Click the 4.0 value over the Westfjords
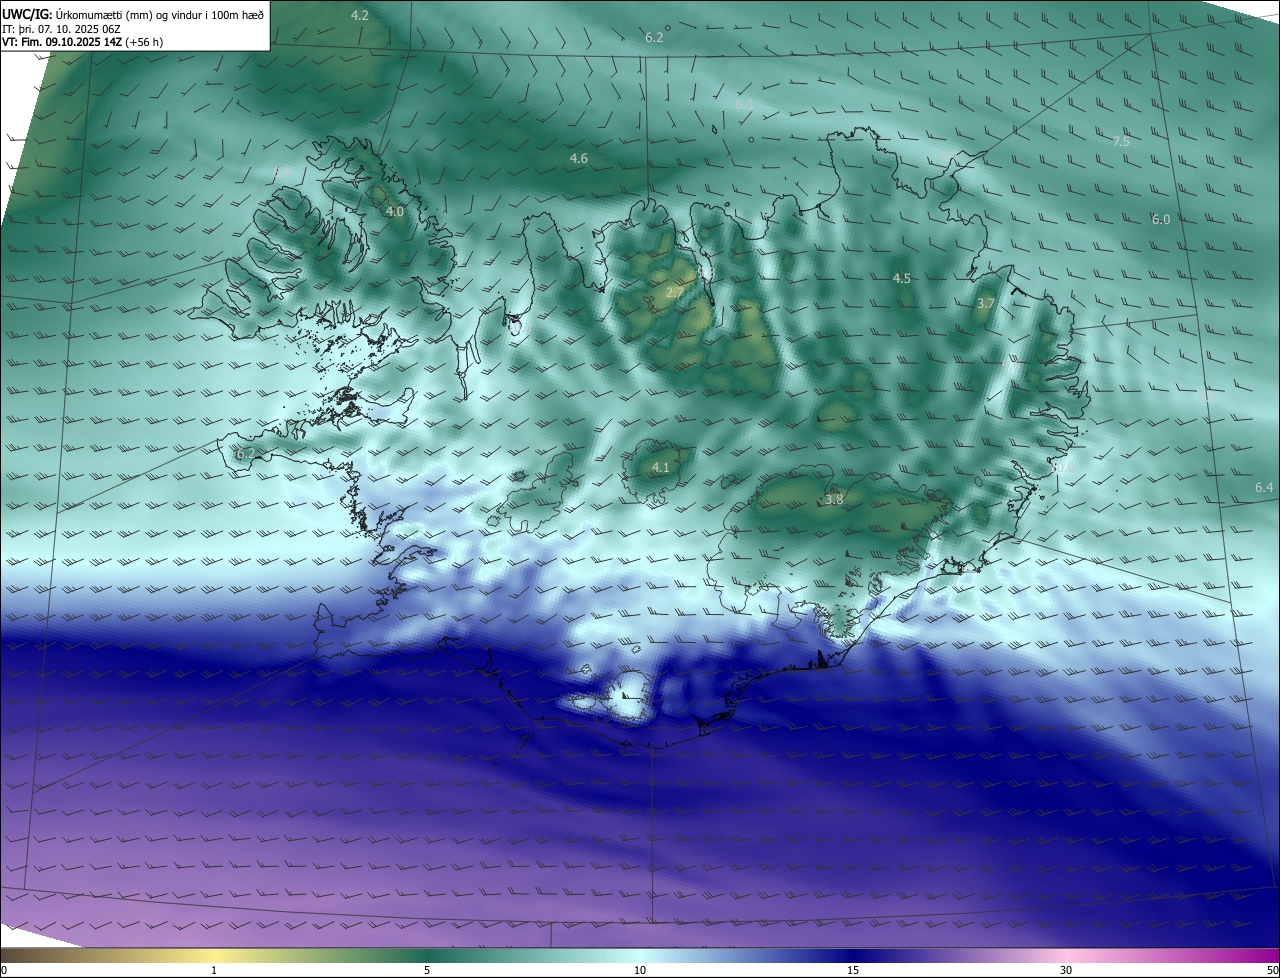The image size is (1280, 978). point(395,212)
